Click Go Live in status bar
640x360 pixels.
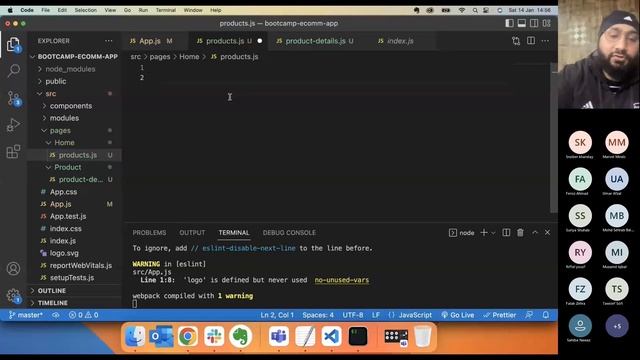coord(458,315)
